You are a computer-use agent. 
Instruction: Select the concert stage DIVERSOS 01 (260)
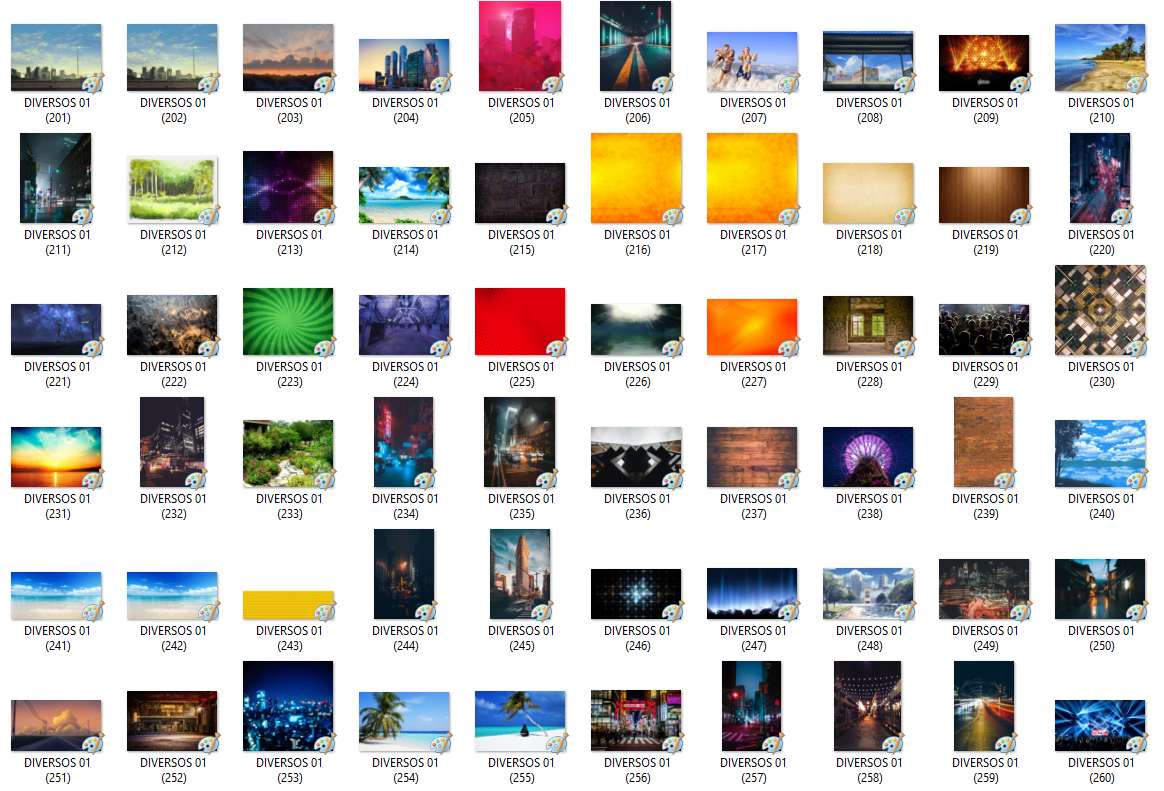pyautogui.click(x=1100, y=725)
